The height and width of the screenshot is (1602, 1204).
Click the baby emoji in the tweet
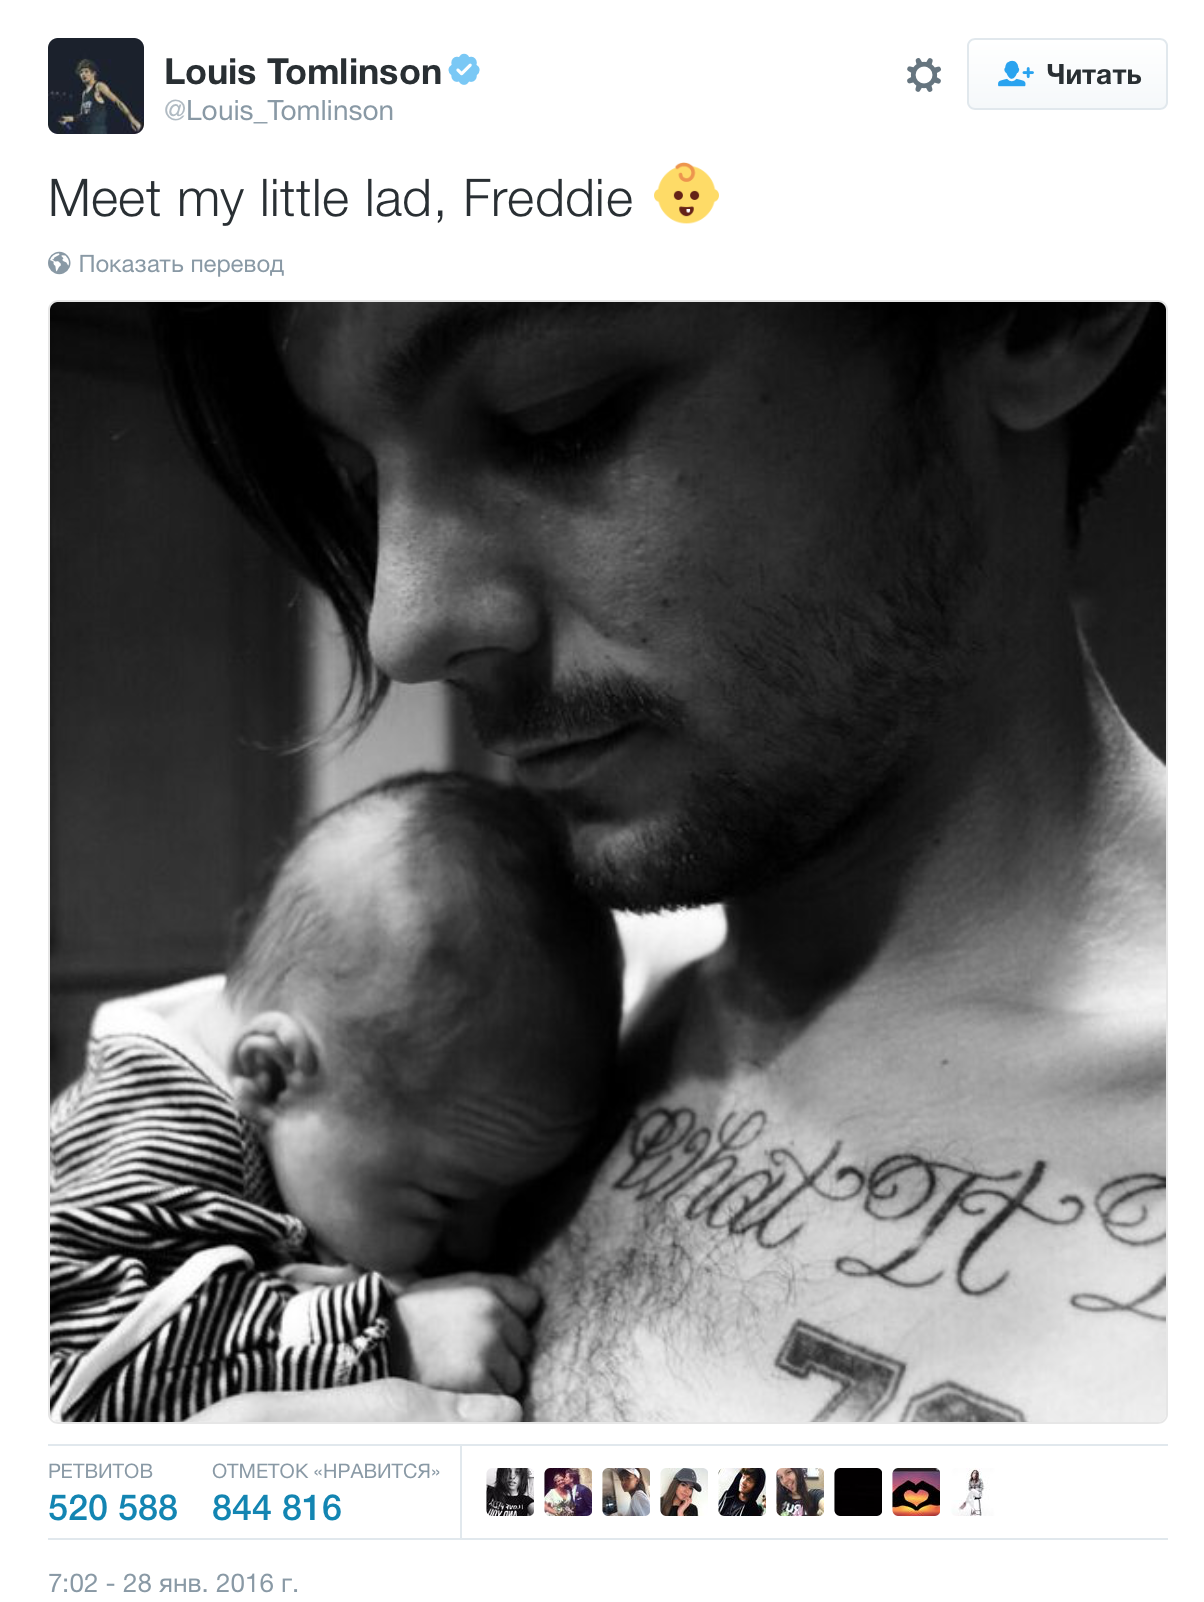686,193
